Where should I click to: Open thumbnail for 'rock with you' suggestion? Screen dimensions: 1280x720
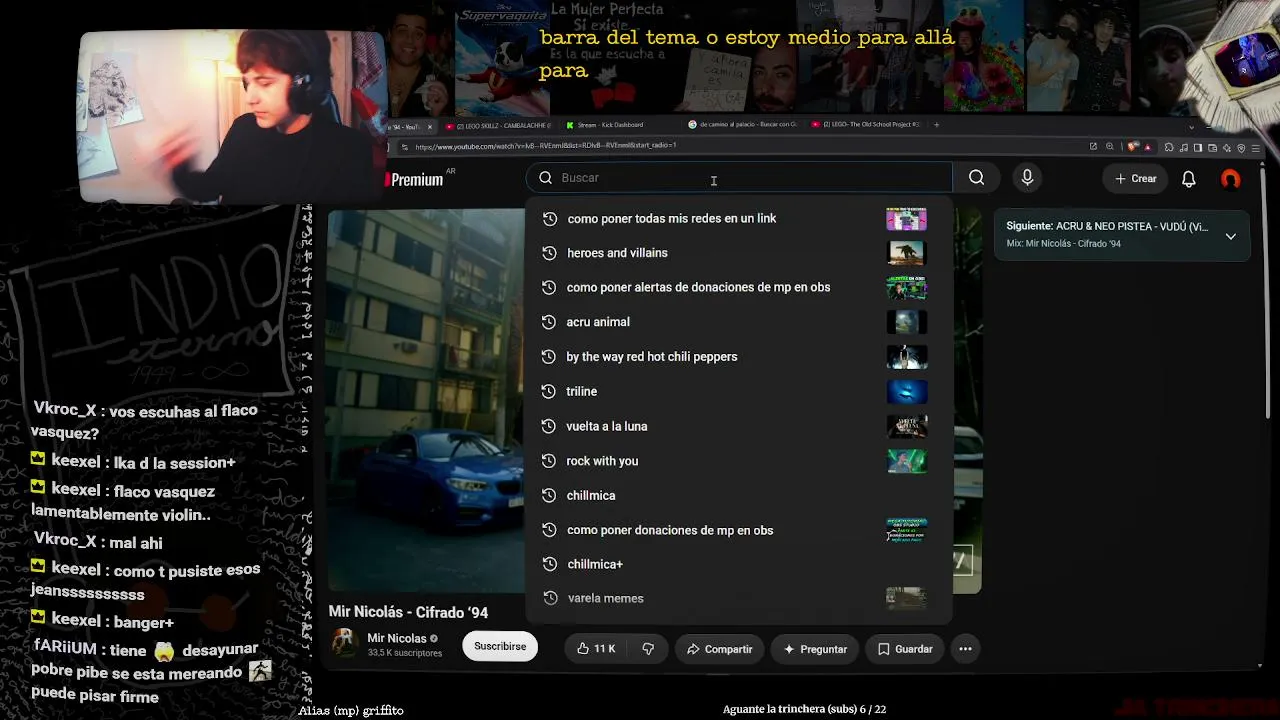tap(906, 461)
